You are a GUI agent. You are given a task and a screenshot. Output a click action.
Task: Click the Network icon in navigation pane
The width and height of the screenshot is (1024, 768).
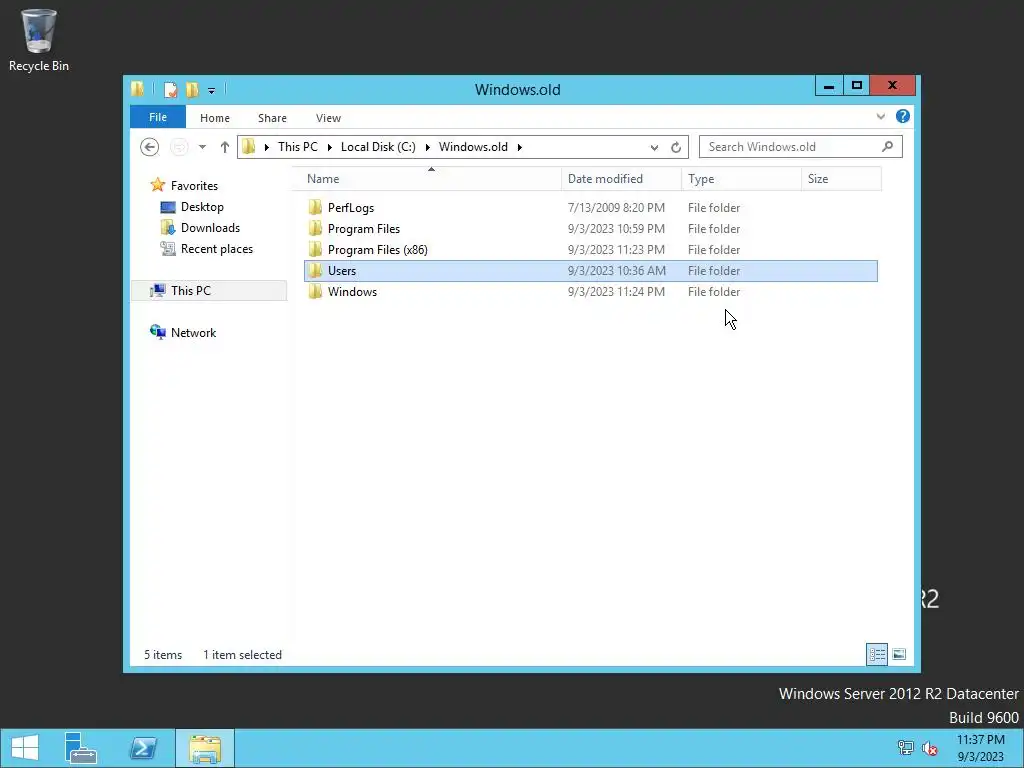[157, 332]
